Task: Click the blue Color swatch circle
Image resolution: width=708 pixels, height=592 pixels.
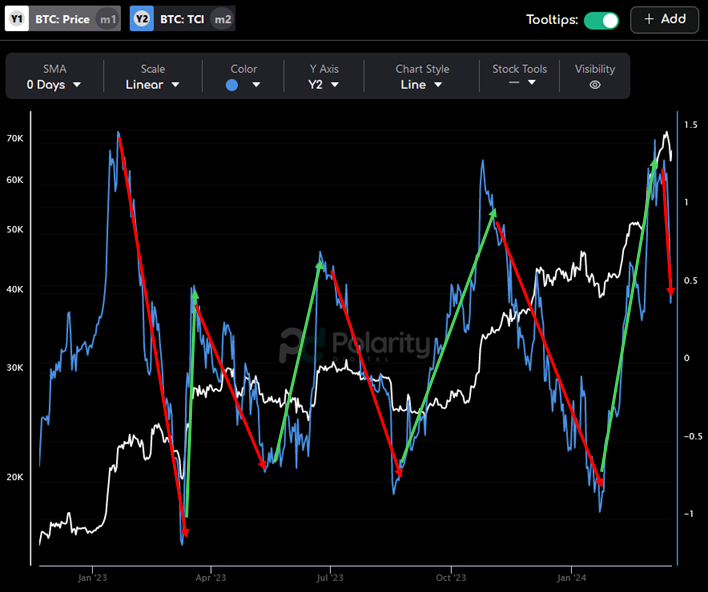Action: coord(232,85)
